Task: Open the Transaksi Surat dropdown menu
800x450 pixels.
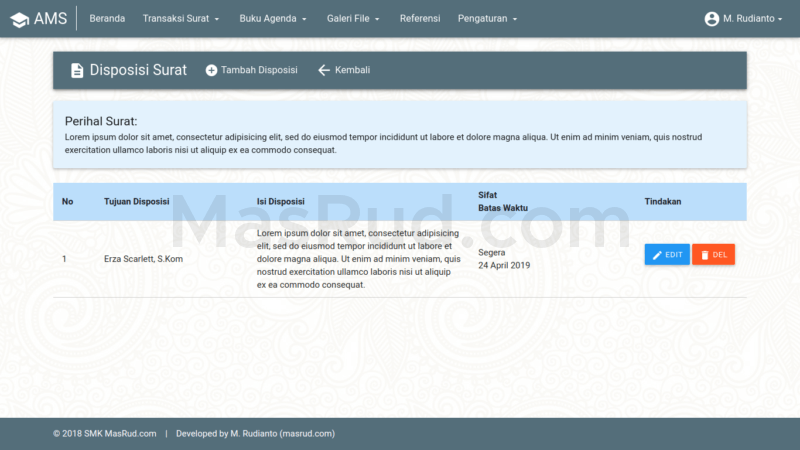Action: coord(181,19)
